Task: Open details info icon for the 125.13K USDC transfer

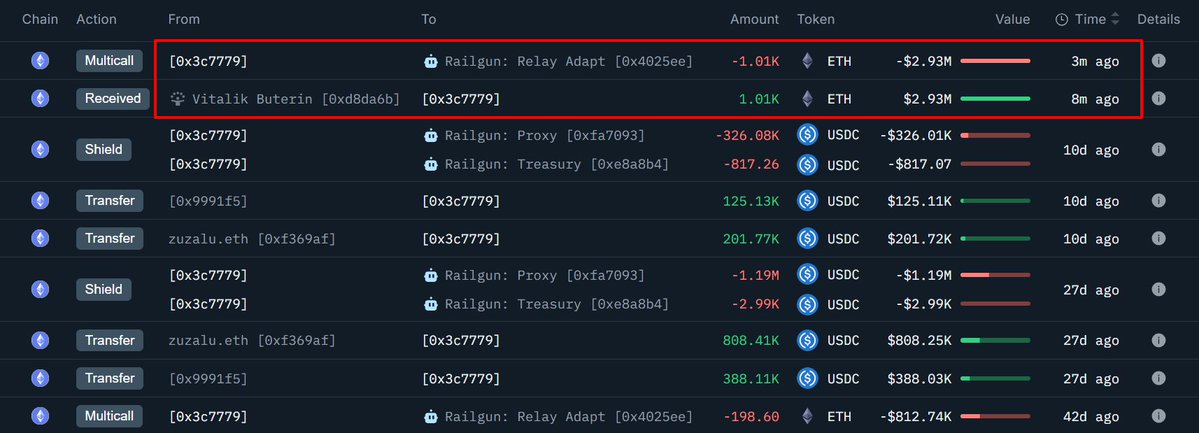Action: pyautogui.click(x=1158, y=200)
